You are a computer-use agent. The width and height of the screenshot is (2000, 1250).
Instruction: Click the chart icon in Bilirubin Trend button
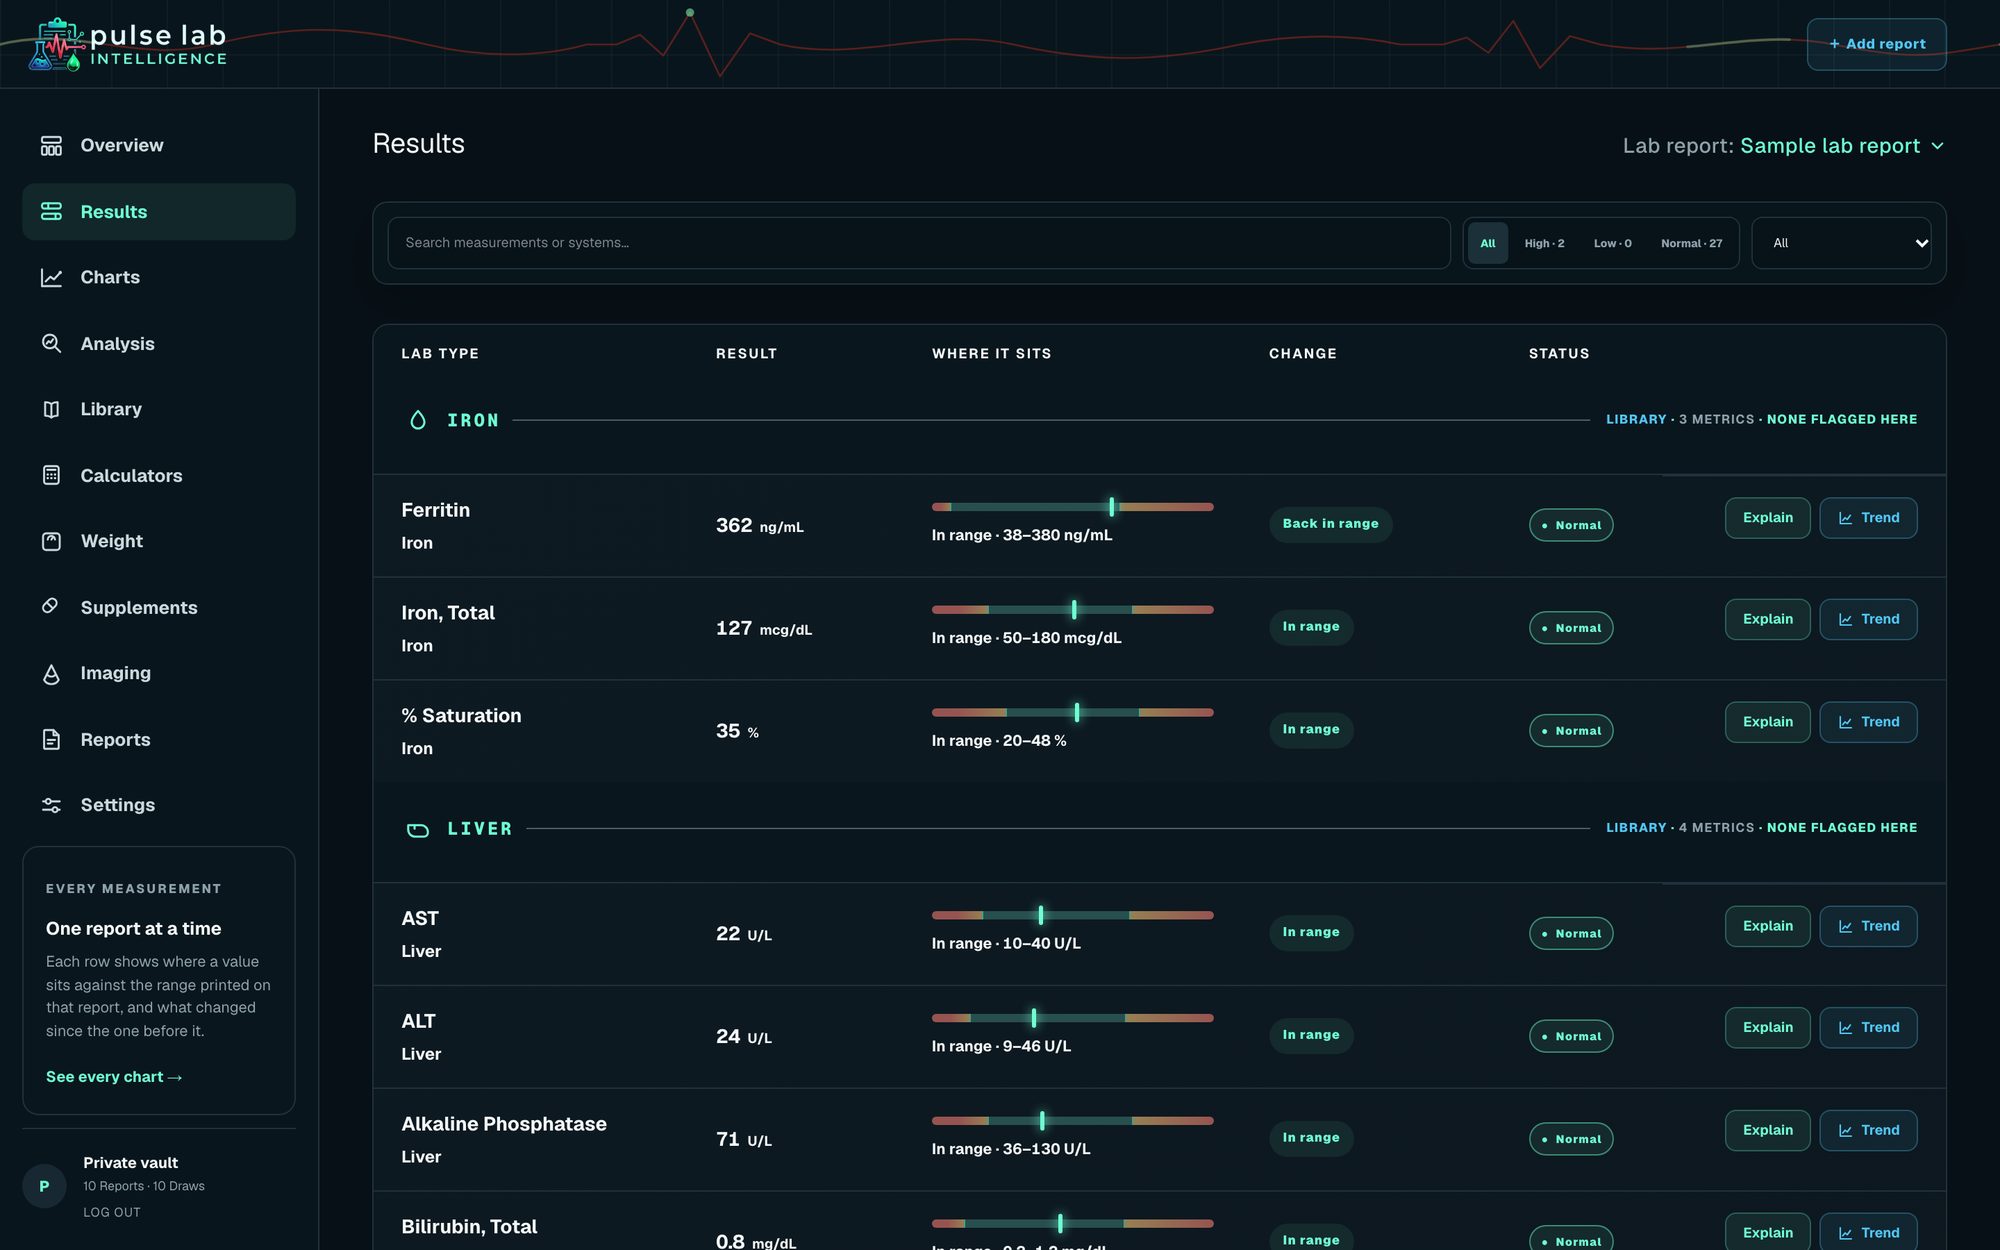[1845, 1234]
